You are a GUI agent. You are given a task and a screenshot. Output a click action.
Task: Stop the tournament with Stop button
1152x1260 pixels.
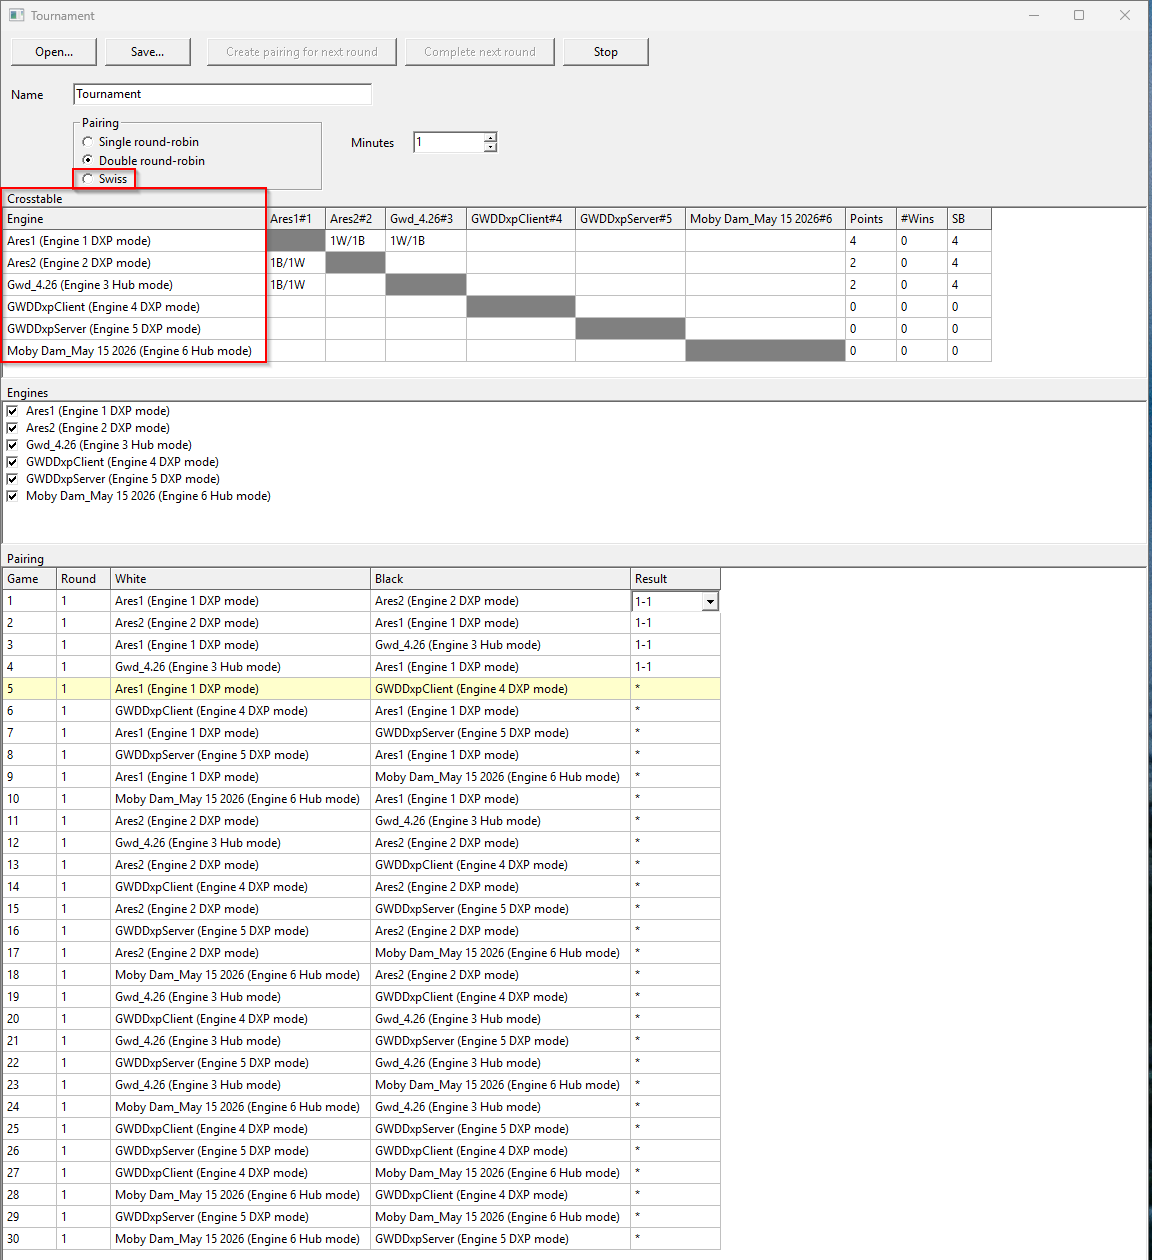606,52
